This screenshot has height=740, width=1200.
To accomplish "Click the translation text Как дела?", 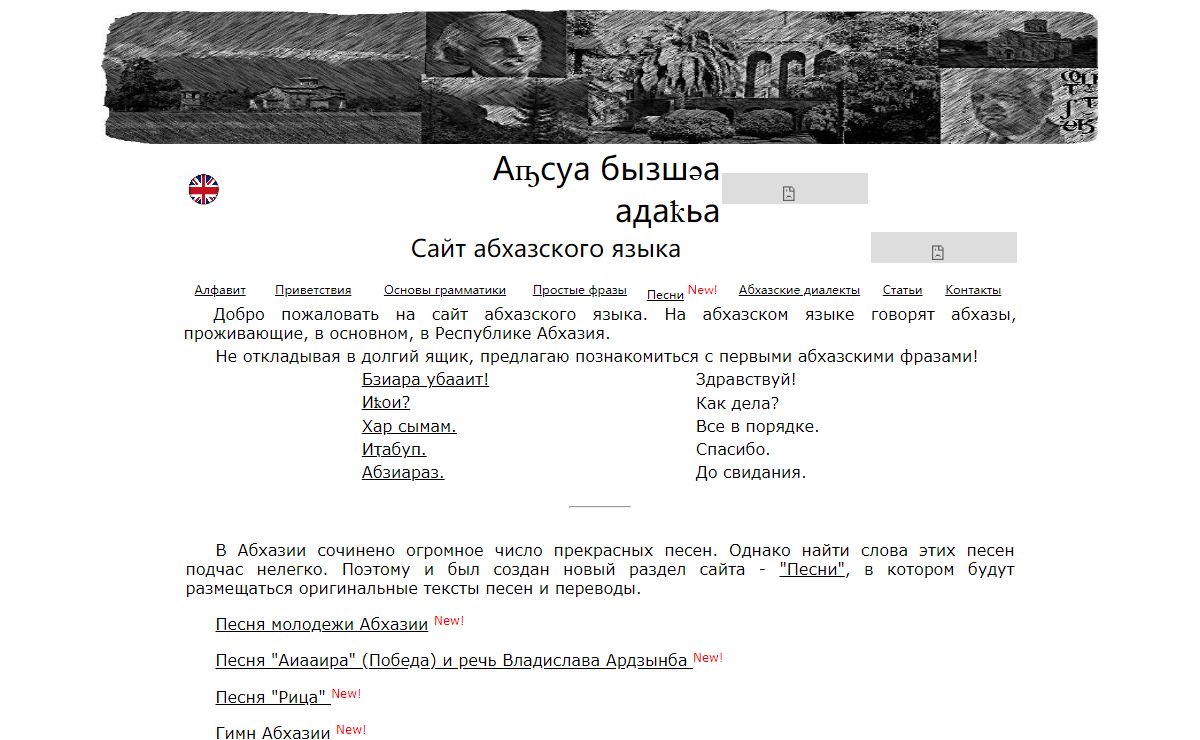I will 737,403.
